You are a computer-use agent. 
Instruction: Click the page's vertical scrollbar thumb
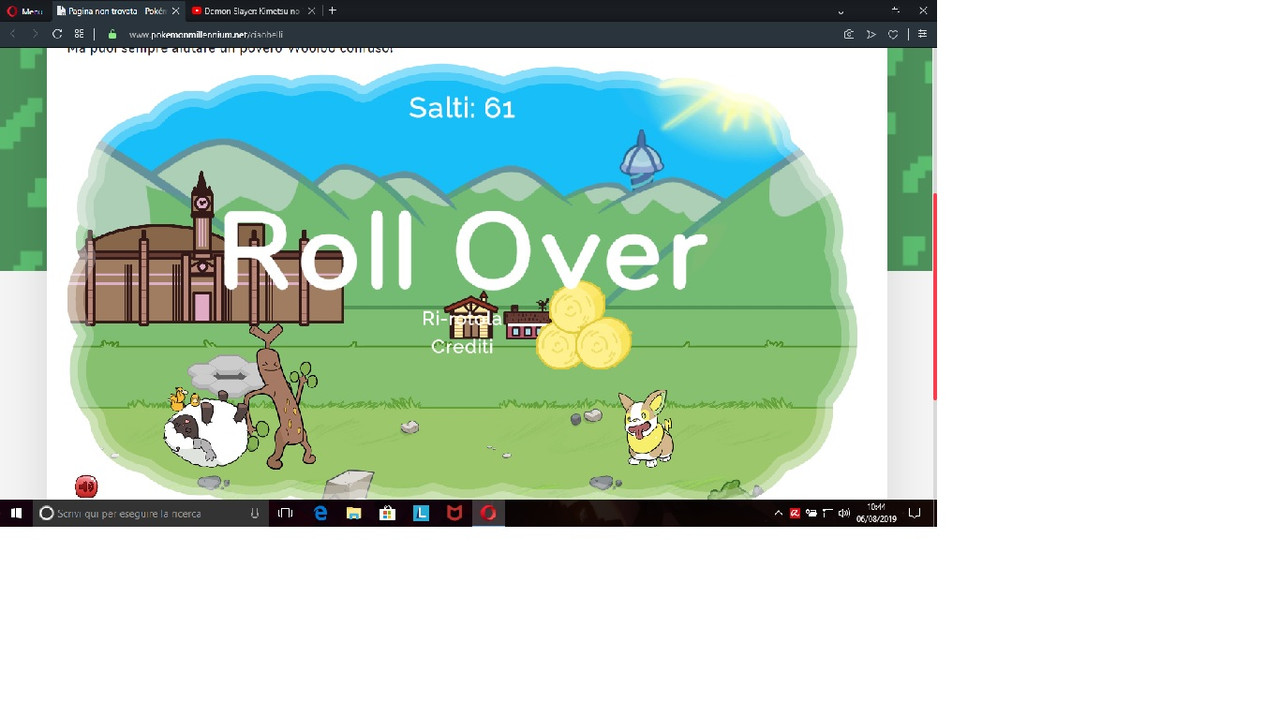tap(934, 296)
